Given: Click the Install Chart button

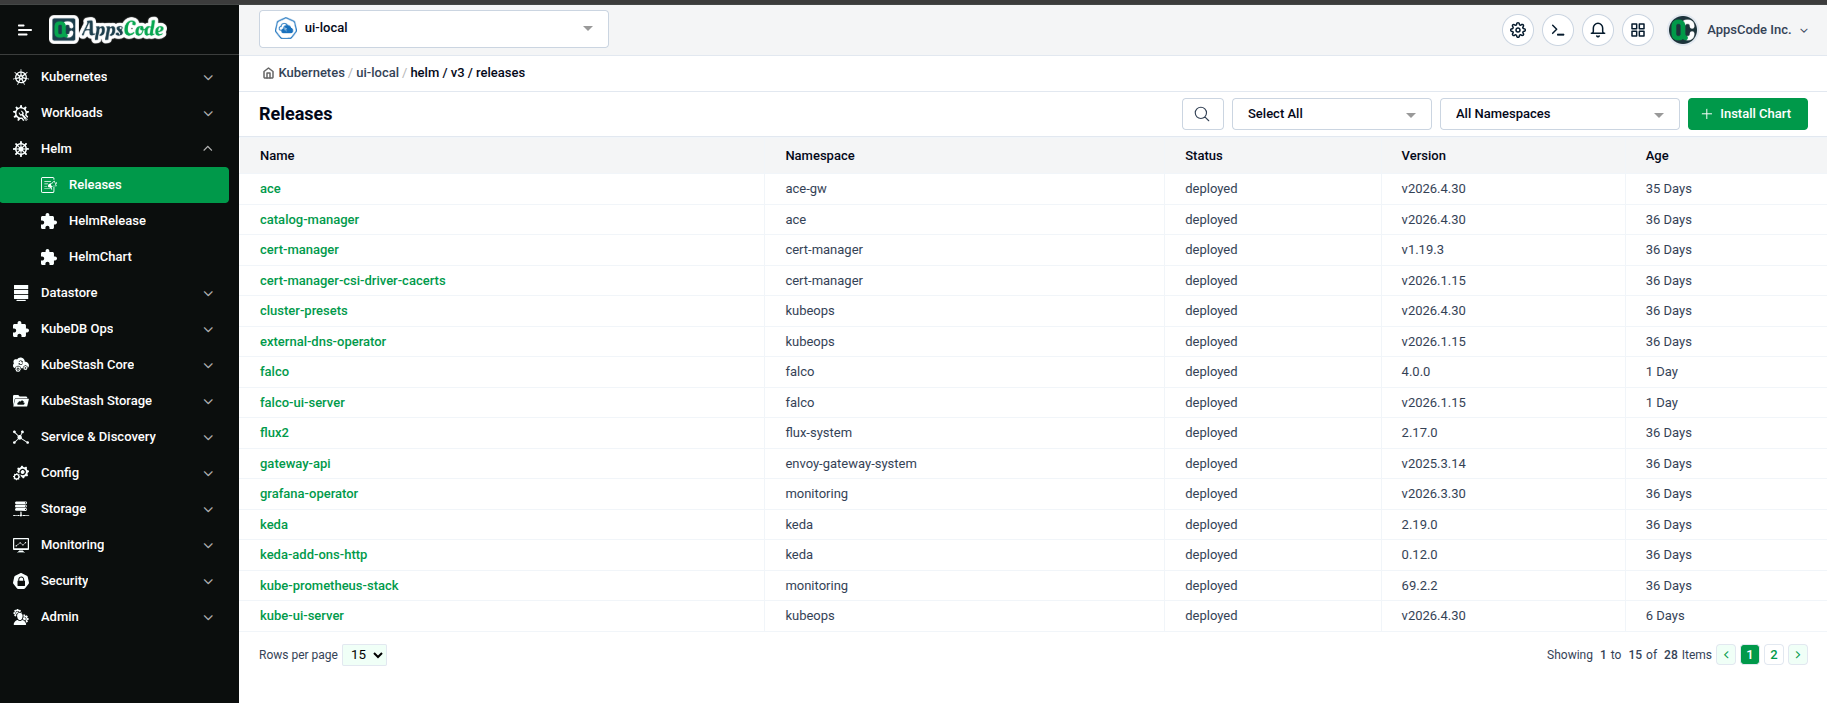Looking at the screenshot, I should pyautogui.click(x=1747, y=114).
